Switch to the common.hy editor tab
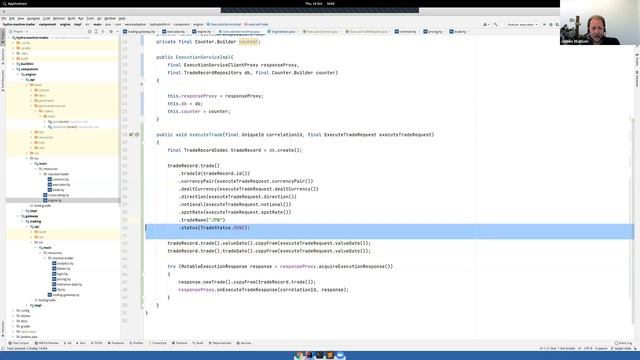This screenshot has height=360, width=640. coord(406,31)
